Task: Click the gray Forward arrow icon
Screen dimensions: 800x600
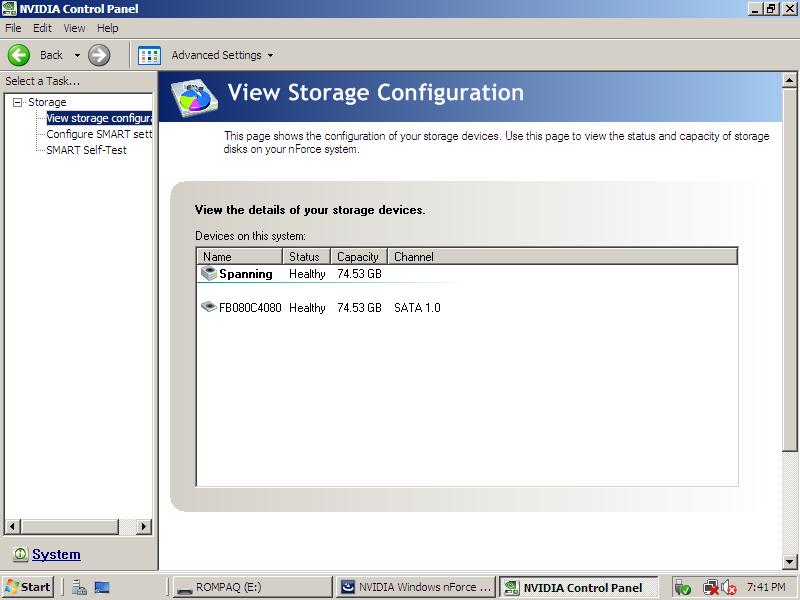Action: pyautogui.click(x=99, y=55)
